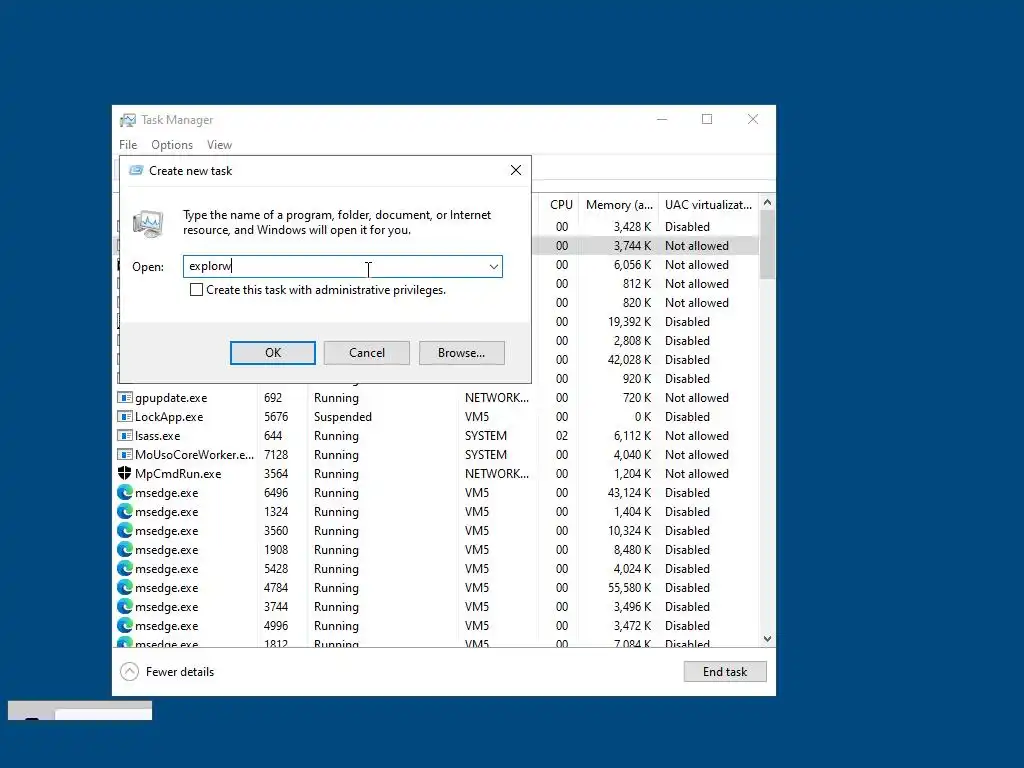Click the Edge icon for PID 4784
The width and height of the screenshot is (1024, 768).
pos(125,587)
